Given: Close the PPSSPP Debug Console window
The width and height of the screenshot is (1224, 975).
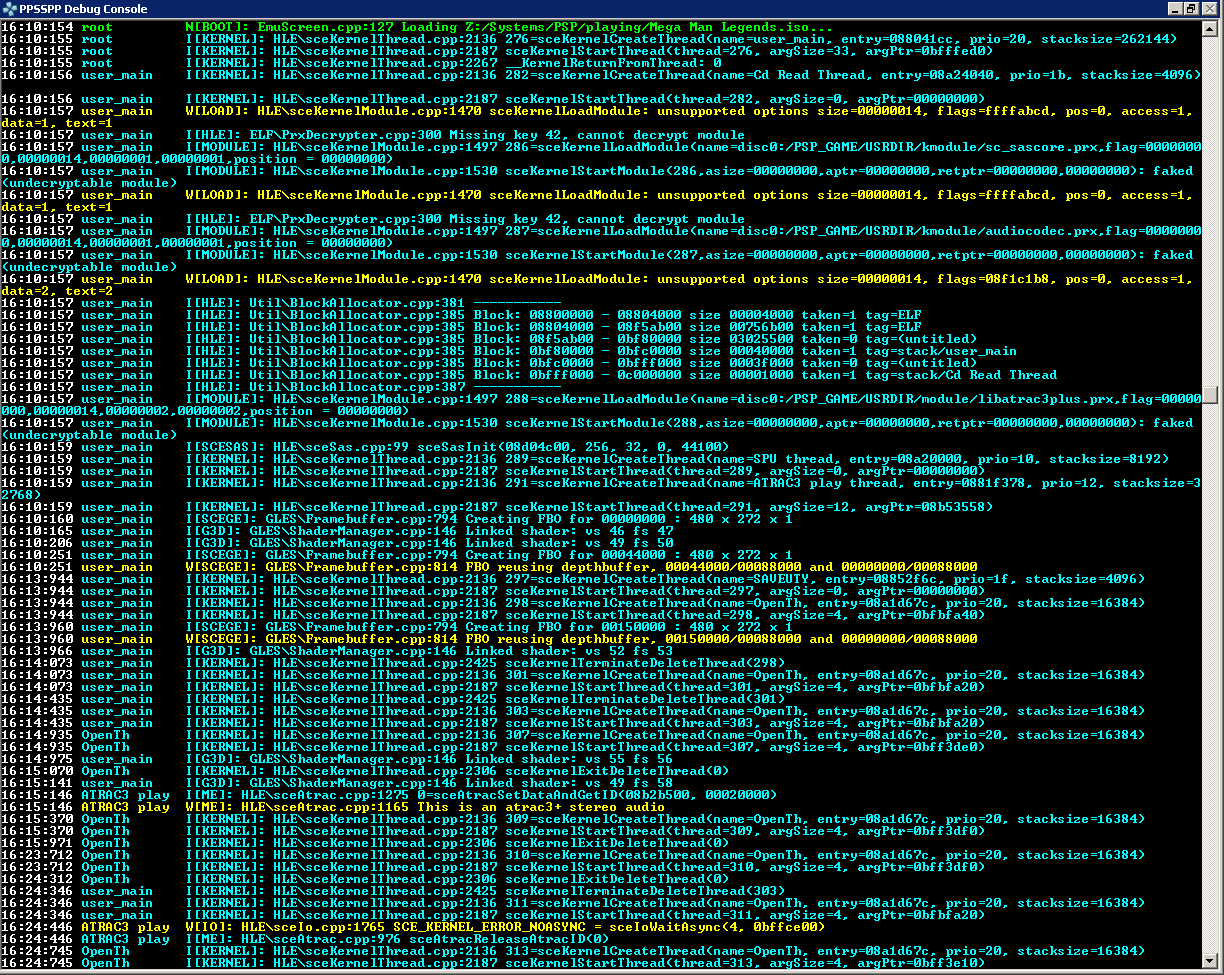Looking at the screenshot, I should tap(1209, 9).
